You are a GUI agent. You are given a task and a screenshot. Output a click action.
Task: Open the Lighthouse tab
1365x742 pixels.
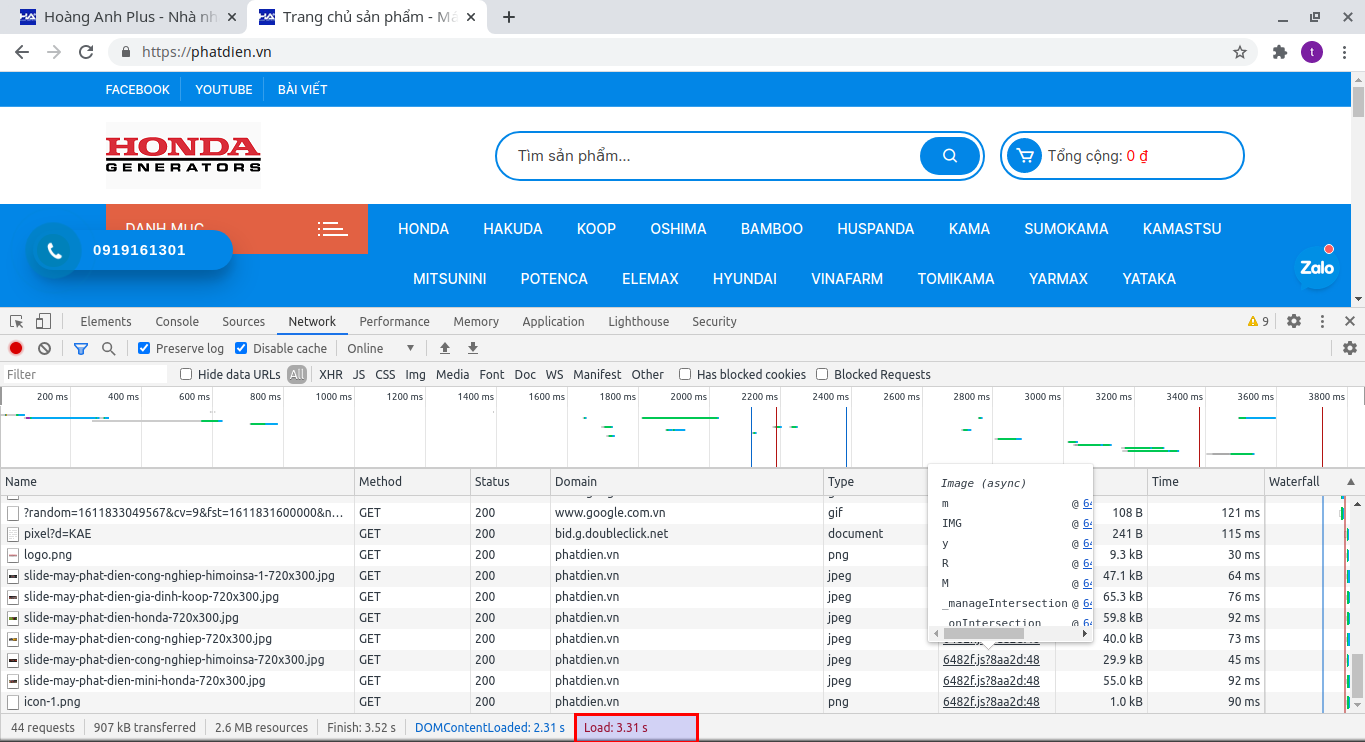click(639, 321)
